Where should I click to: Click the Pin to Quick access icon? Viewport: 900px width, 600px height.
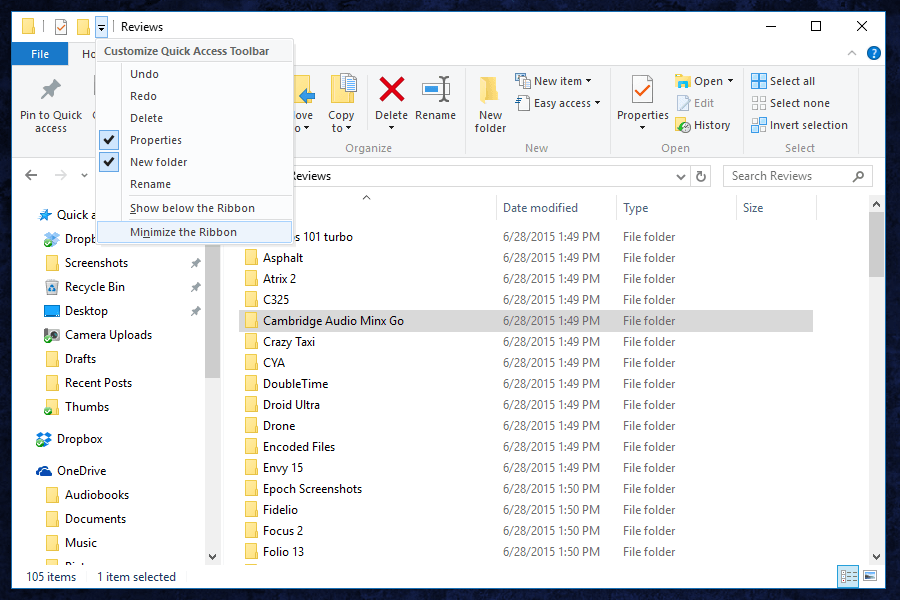coord(51,90)
